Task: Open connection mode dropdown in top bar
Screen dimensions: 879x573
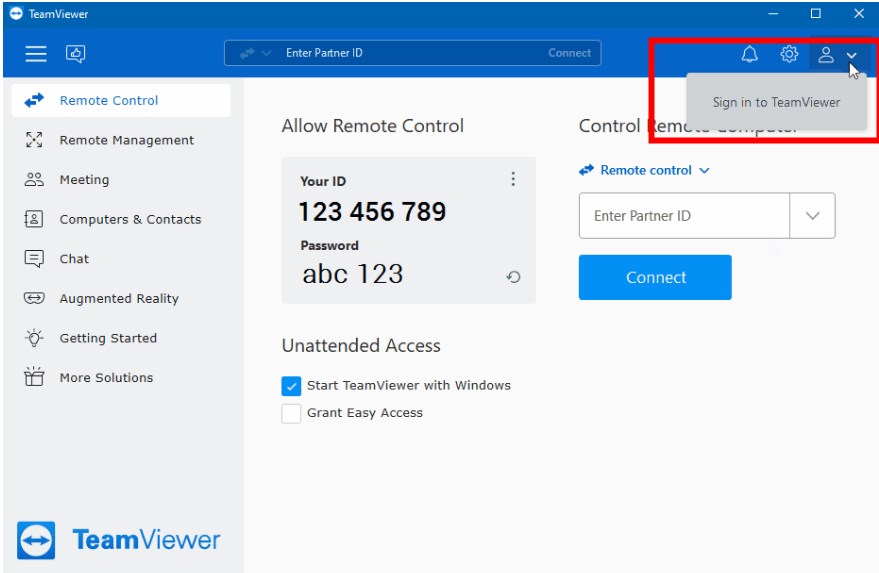Action: tap(255, 53)
